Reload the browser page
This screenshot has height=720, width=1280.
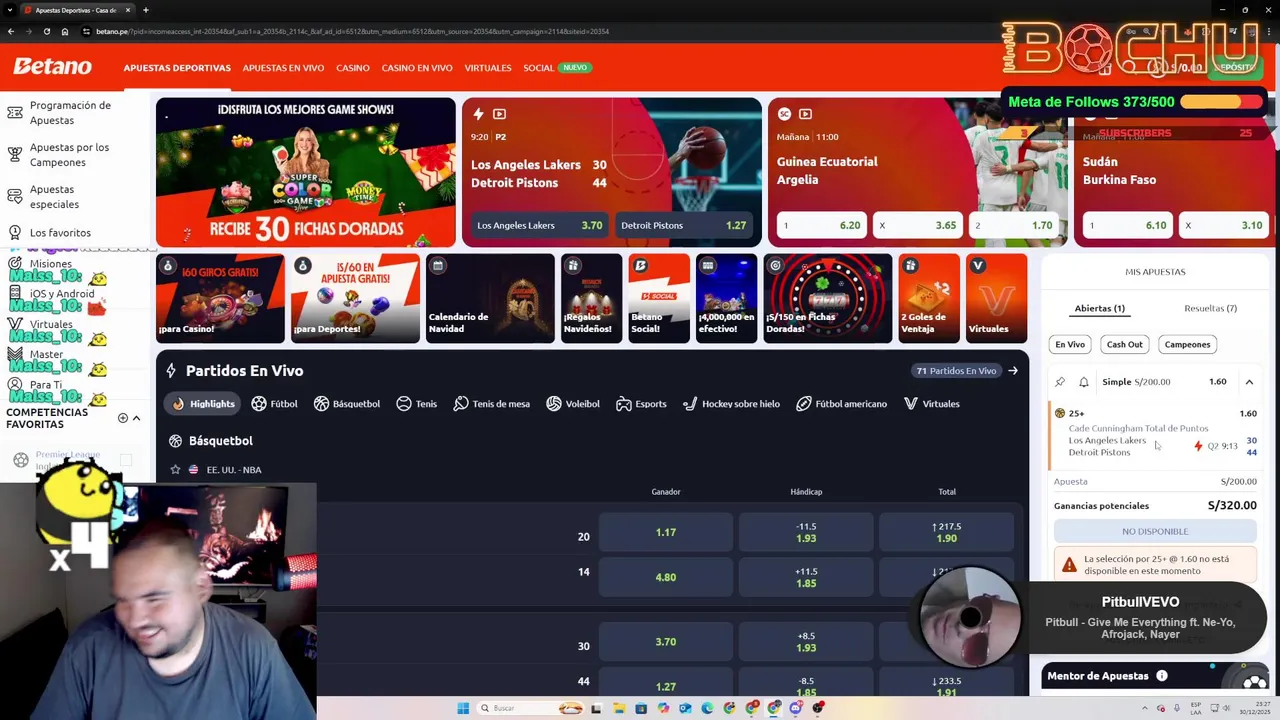pyautogui.click(x=46, y=31)
